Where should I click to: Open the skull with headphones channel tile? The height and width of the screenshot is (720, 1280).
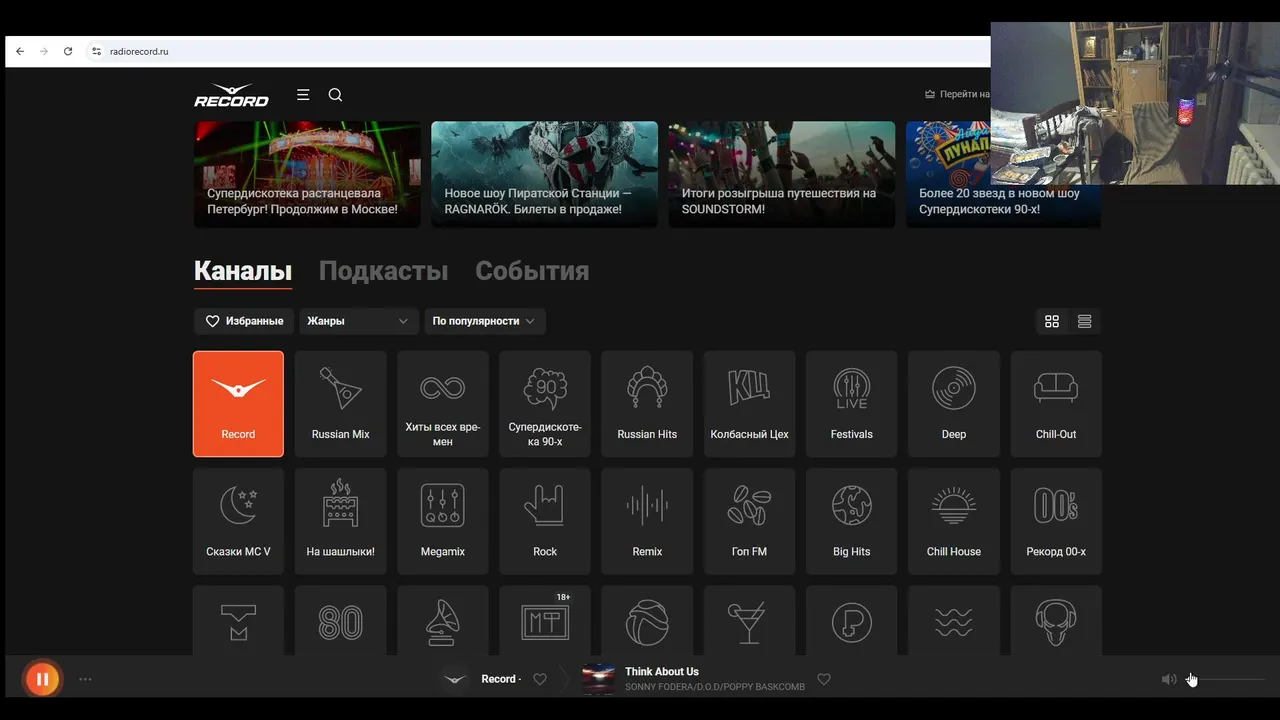tap(1056, 621)
